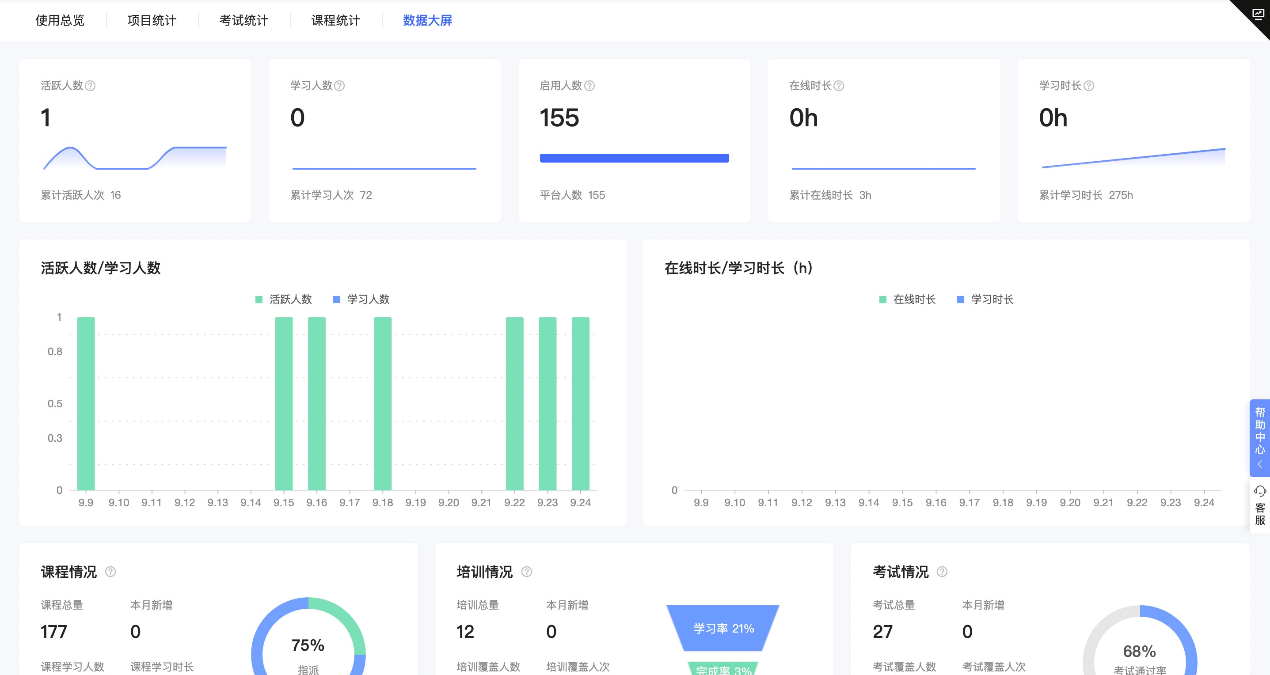Click the 9.18 green bar
1270x675 pixels.
pyautogui.click(x=383, y=403)
